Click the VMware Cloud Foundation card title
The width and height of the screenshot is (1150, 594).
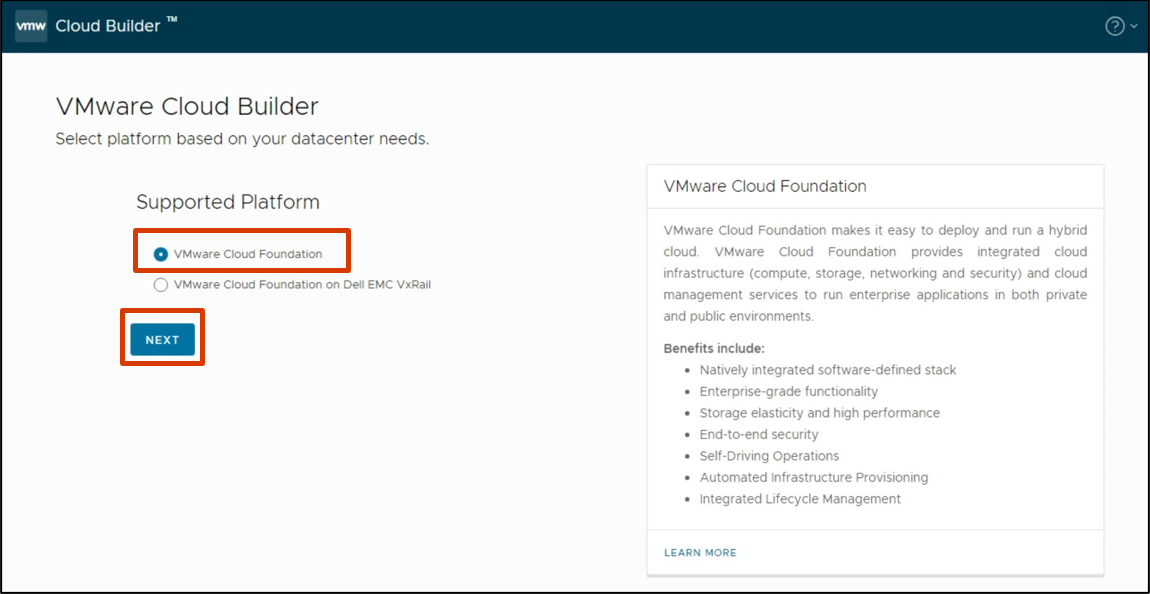765,186
